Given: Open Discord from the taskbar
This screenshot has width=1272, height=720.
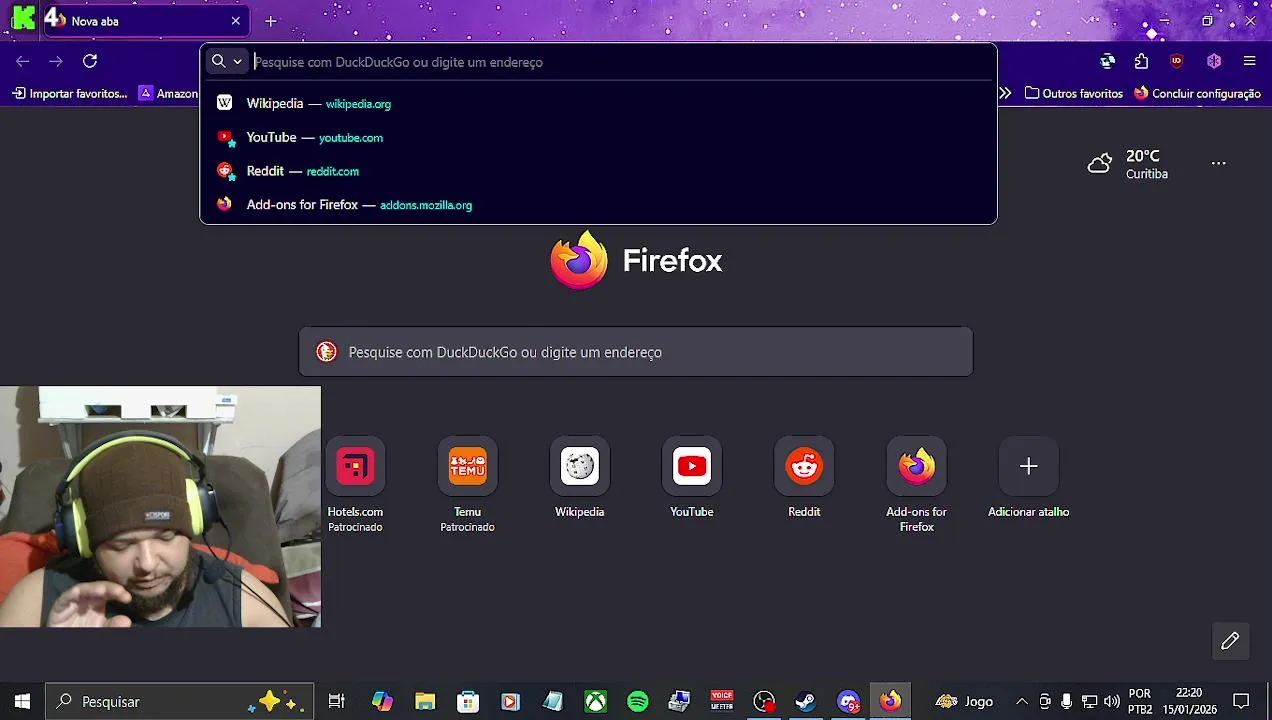Looking at the screenshot, I should coord(848,702).
